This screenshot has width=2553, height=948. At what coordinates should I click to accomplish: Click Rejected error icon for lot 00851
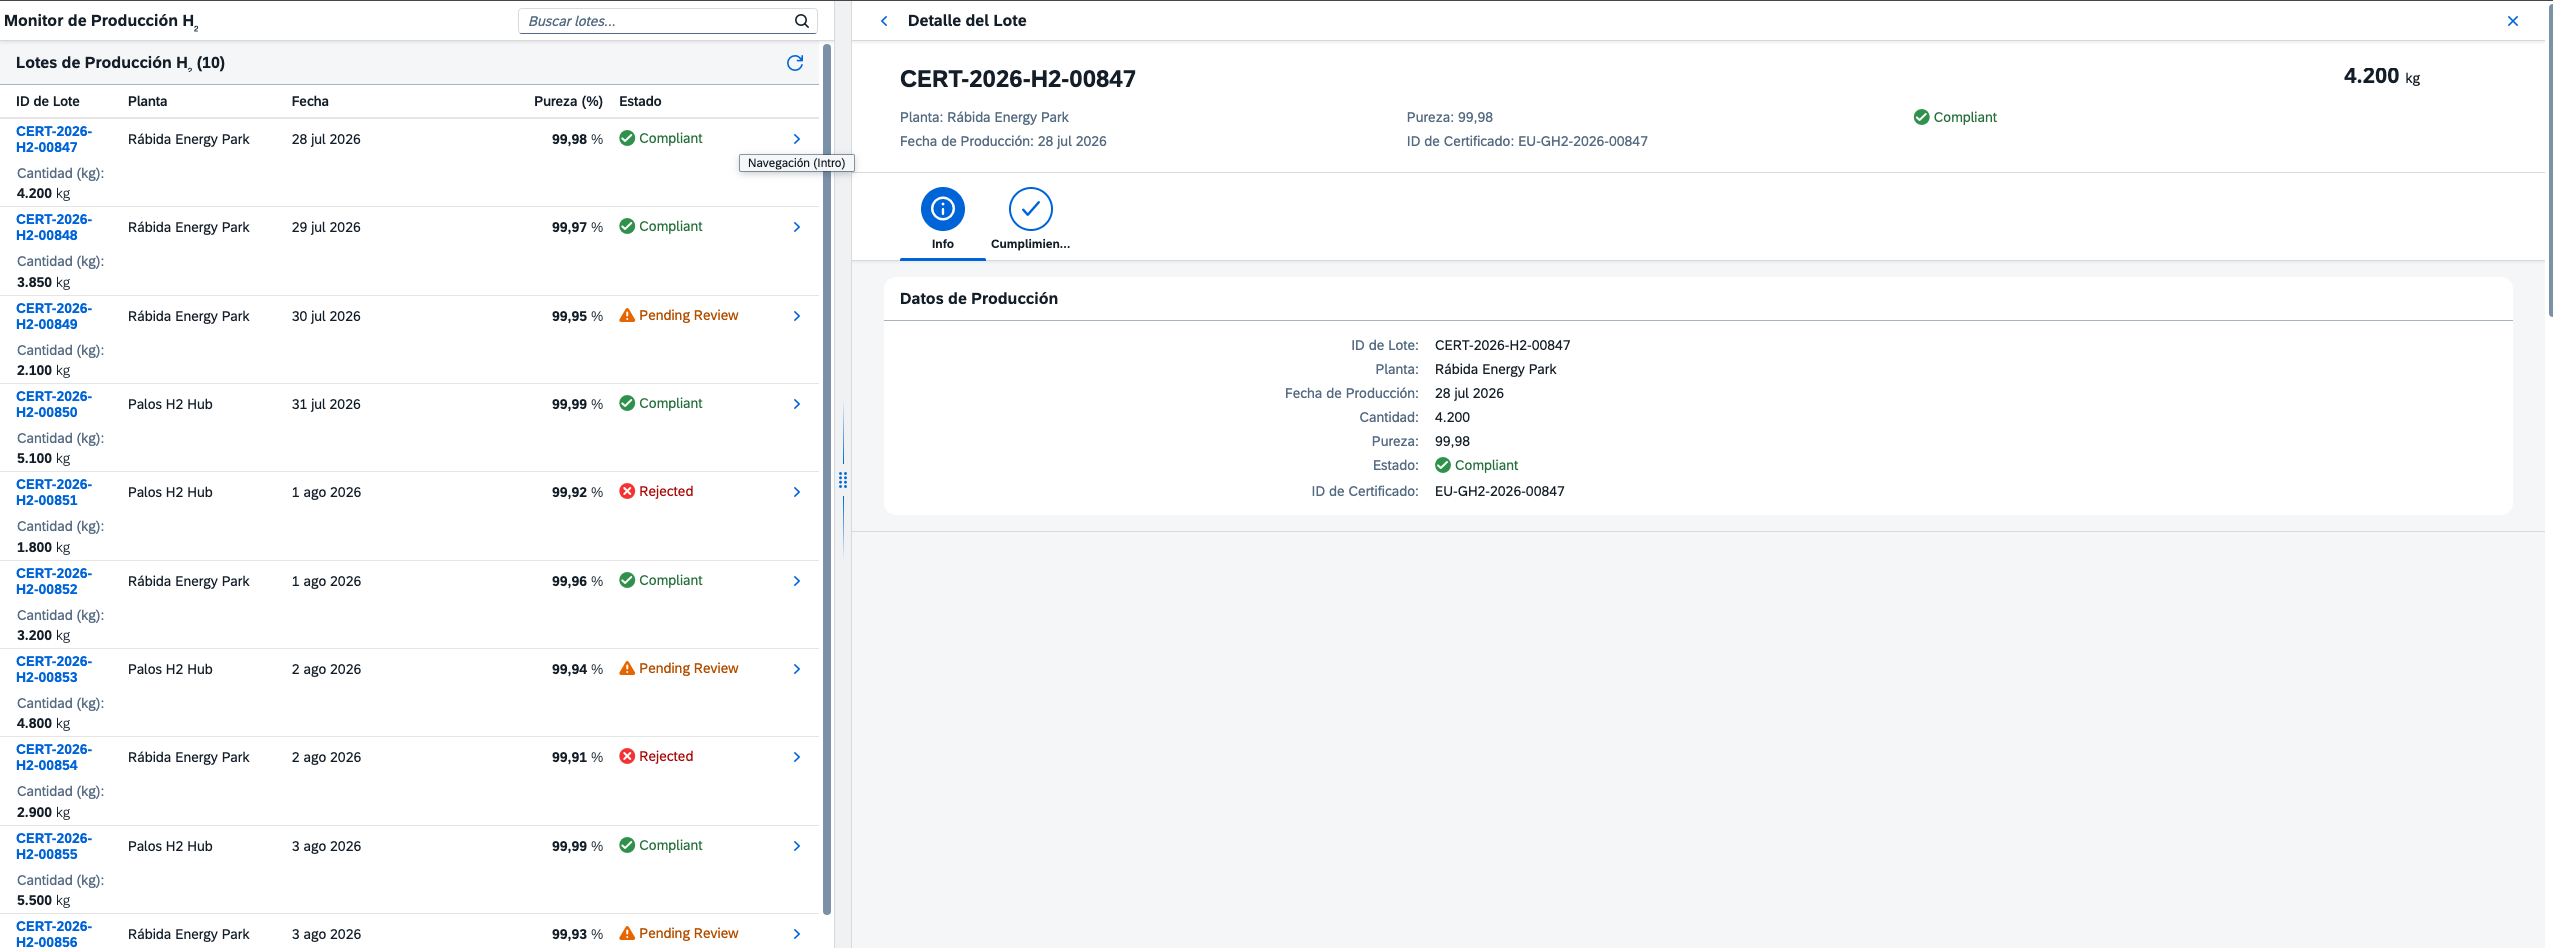627,491
